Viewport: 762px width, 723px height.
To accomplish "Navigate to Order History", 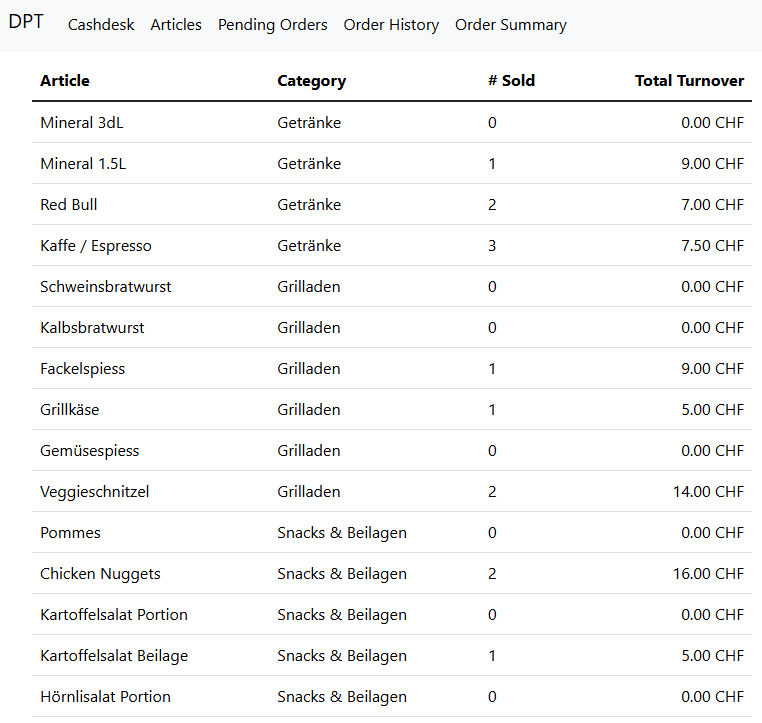I will tap(391, 25).
